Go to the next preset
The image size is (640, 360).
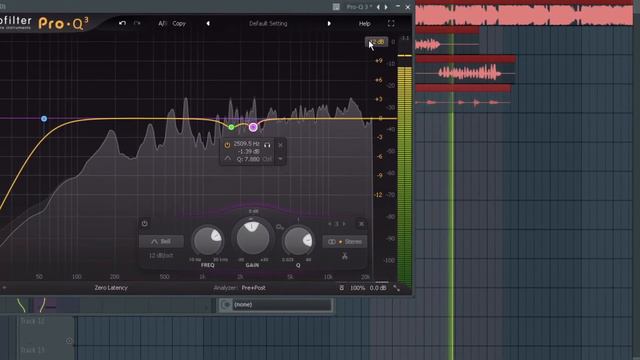pyautogui.click(x=329, y=24)
